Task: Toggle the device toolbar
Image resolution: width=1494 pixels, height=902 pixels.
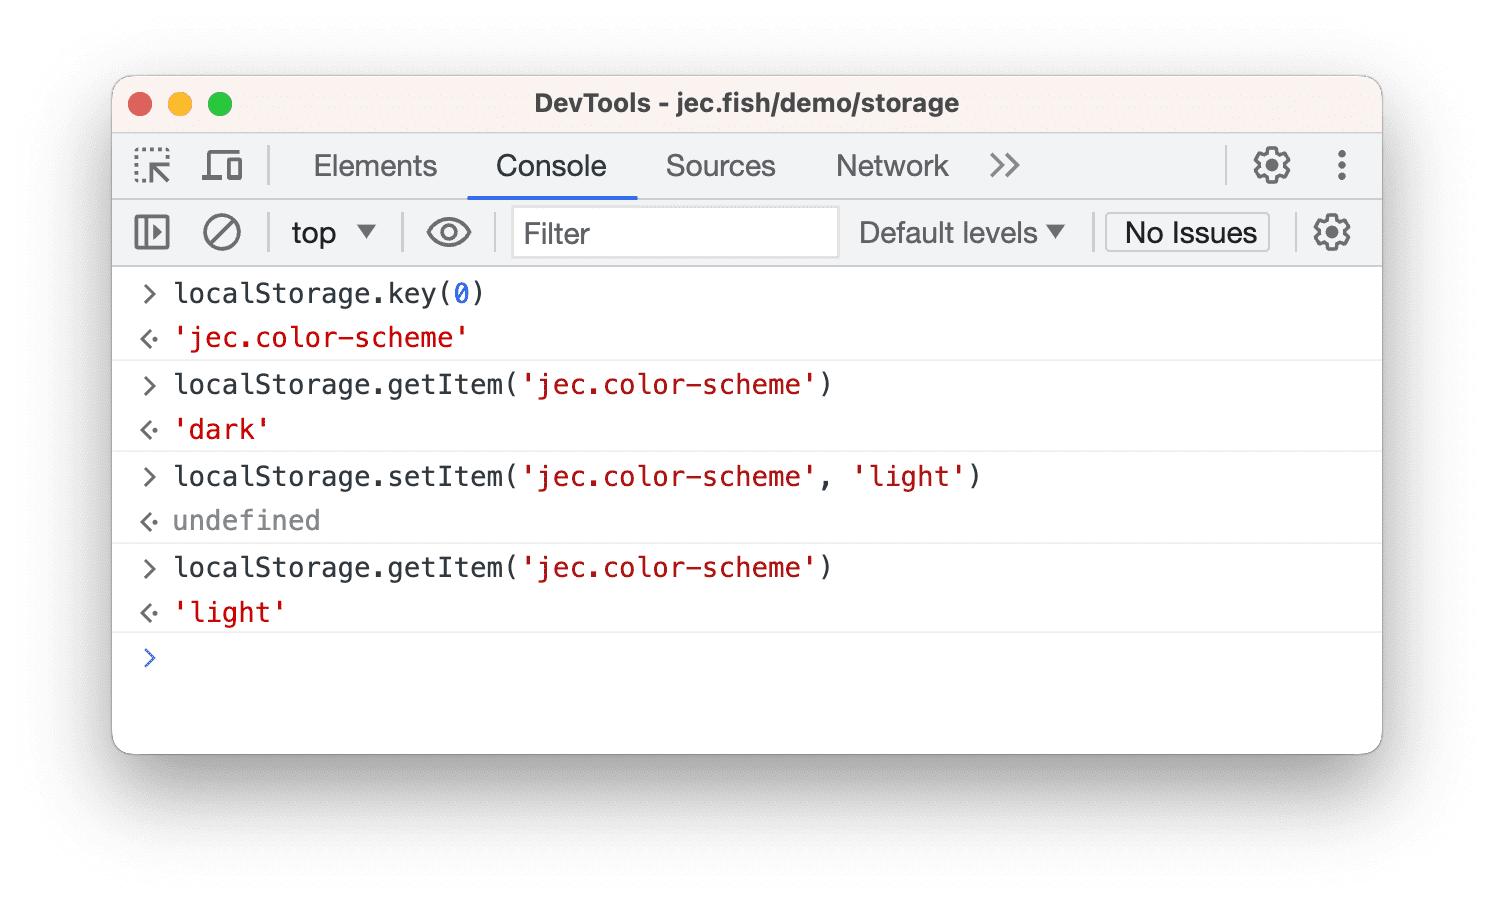Action: (222, 165)
